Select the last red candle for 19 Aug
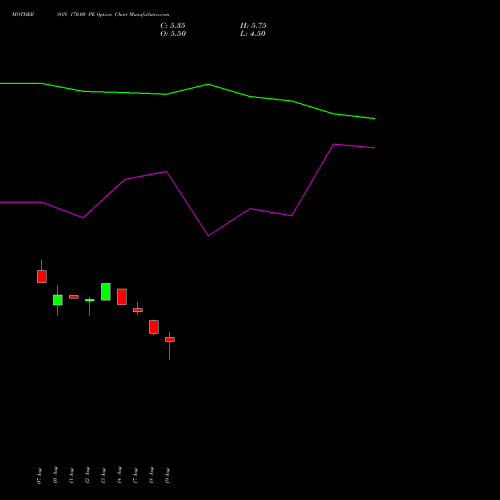Image resolution: width=500 pixels, height=500 pixels. [170, 339]
